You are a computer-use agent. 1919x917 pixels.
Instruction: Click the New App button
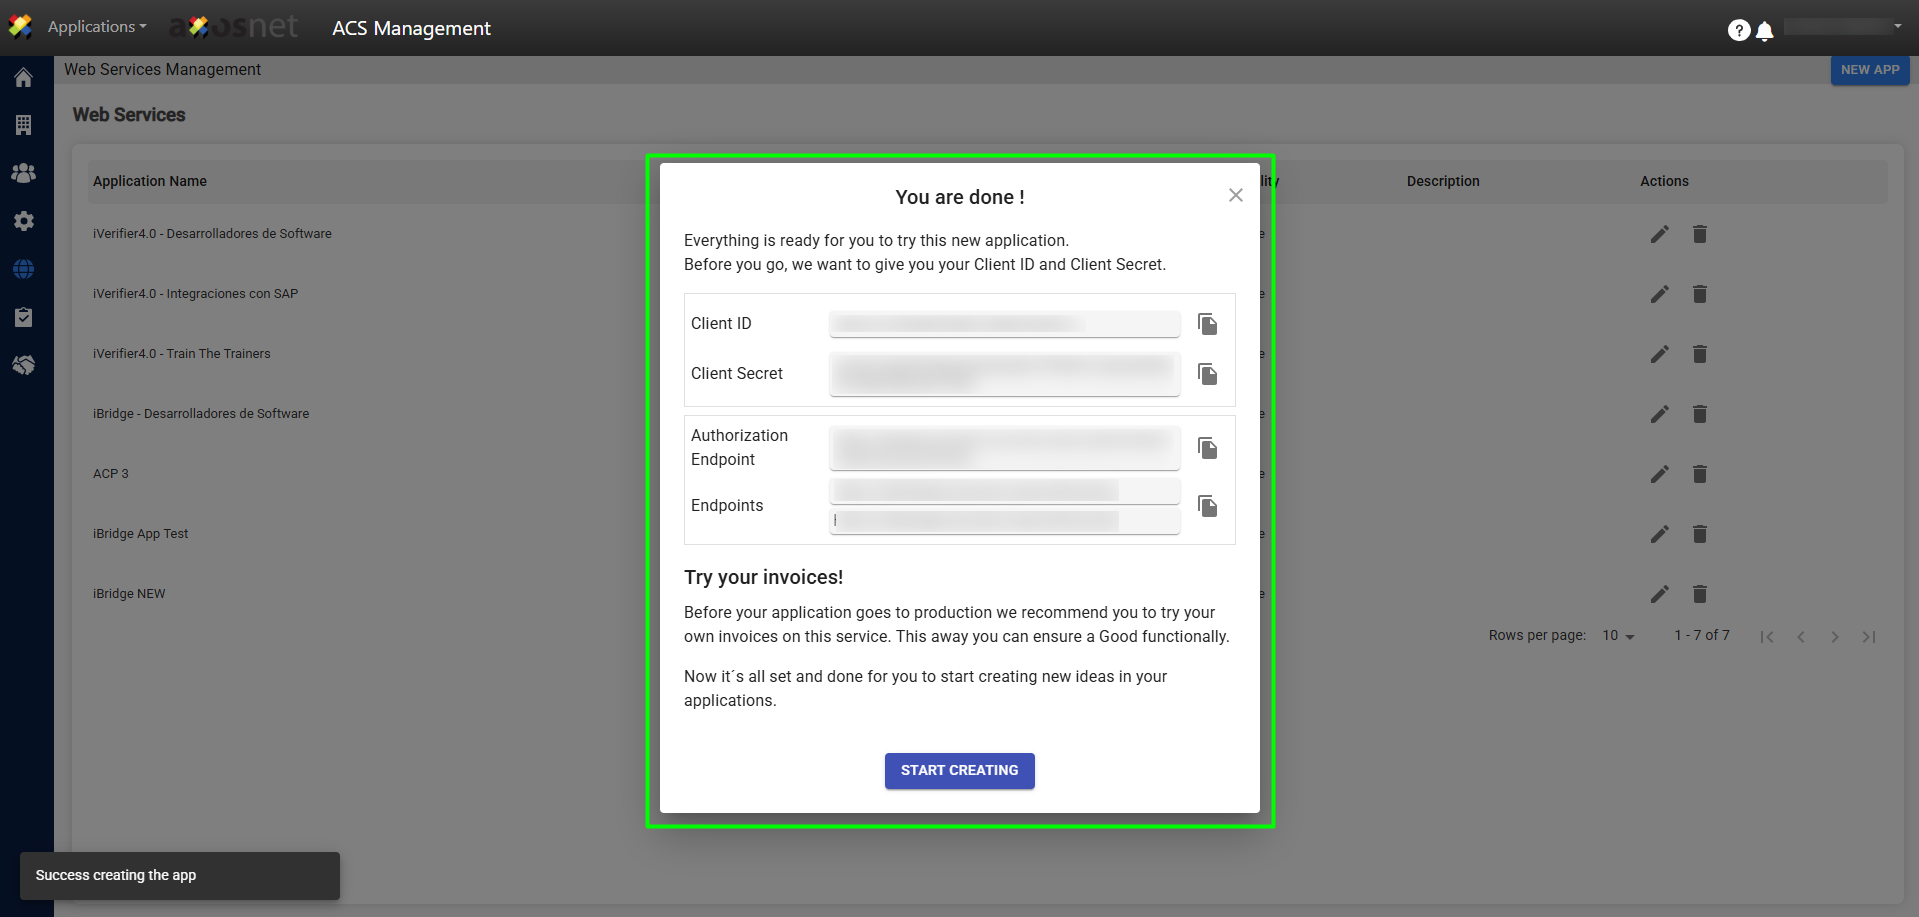pos(1869,70)
